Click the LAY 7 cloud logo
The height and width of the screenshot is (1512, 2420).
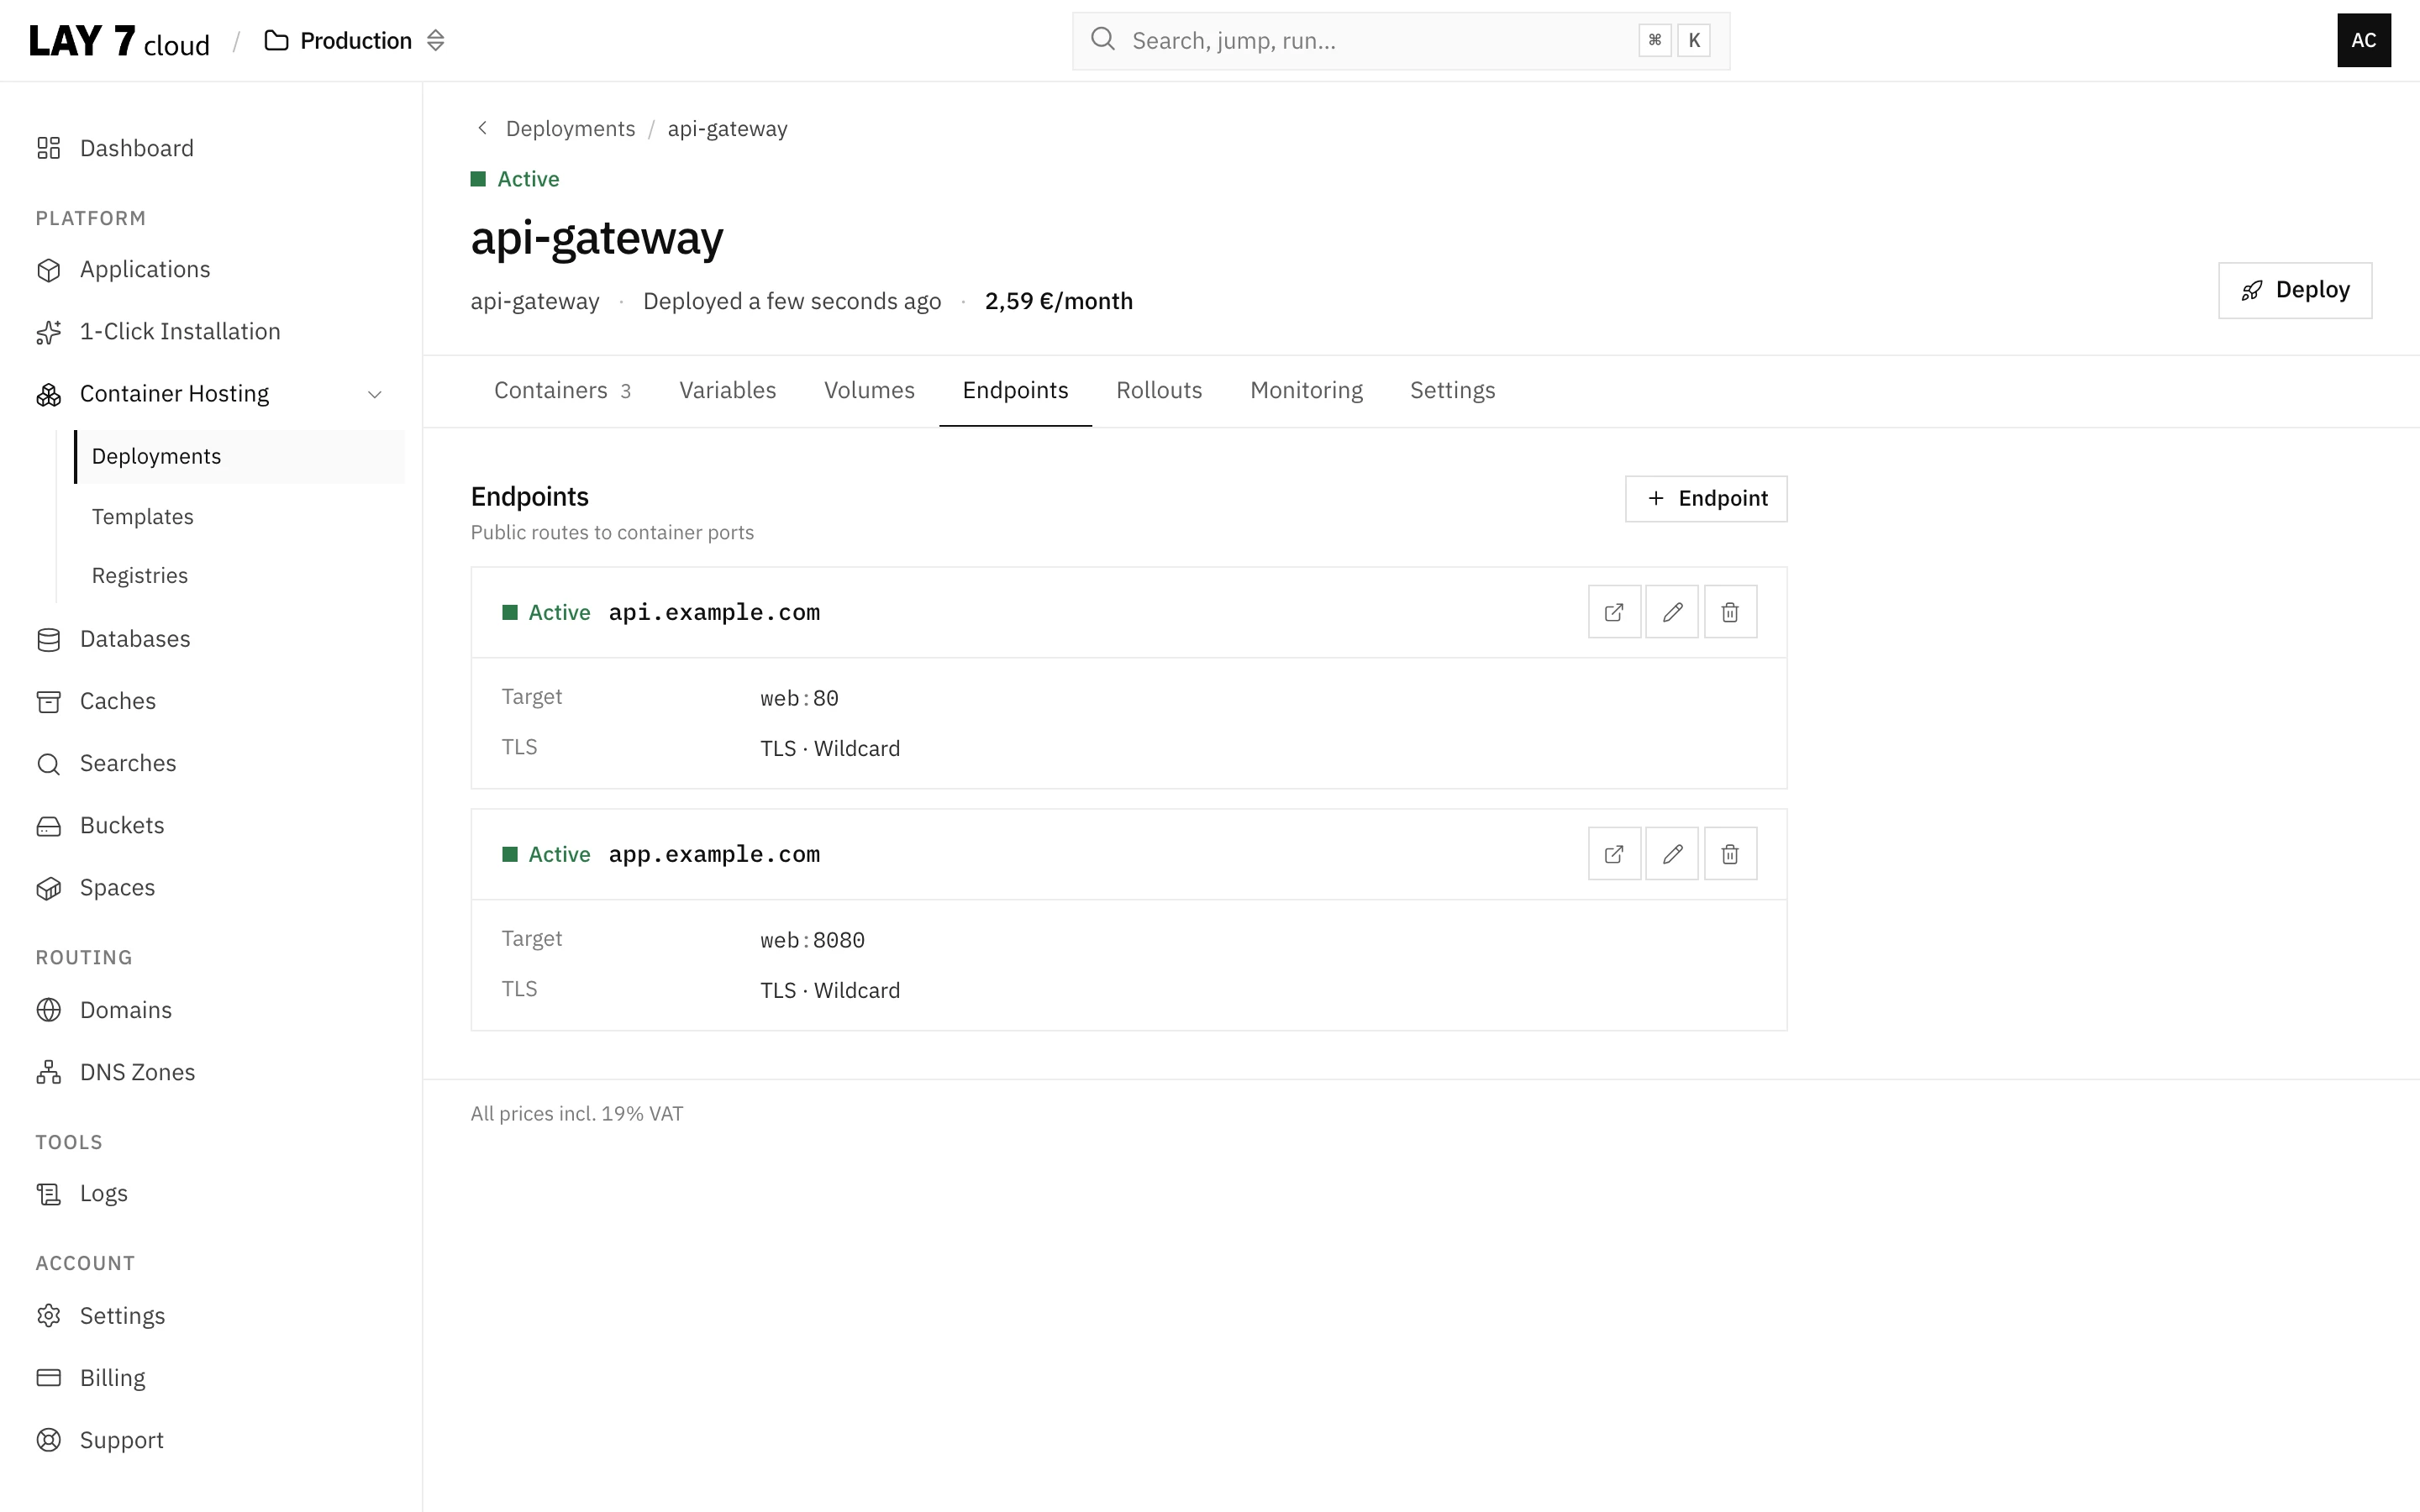pyautogui.click(x=119, y=41)
